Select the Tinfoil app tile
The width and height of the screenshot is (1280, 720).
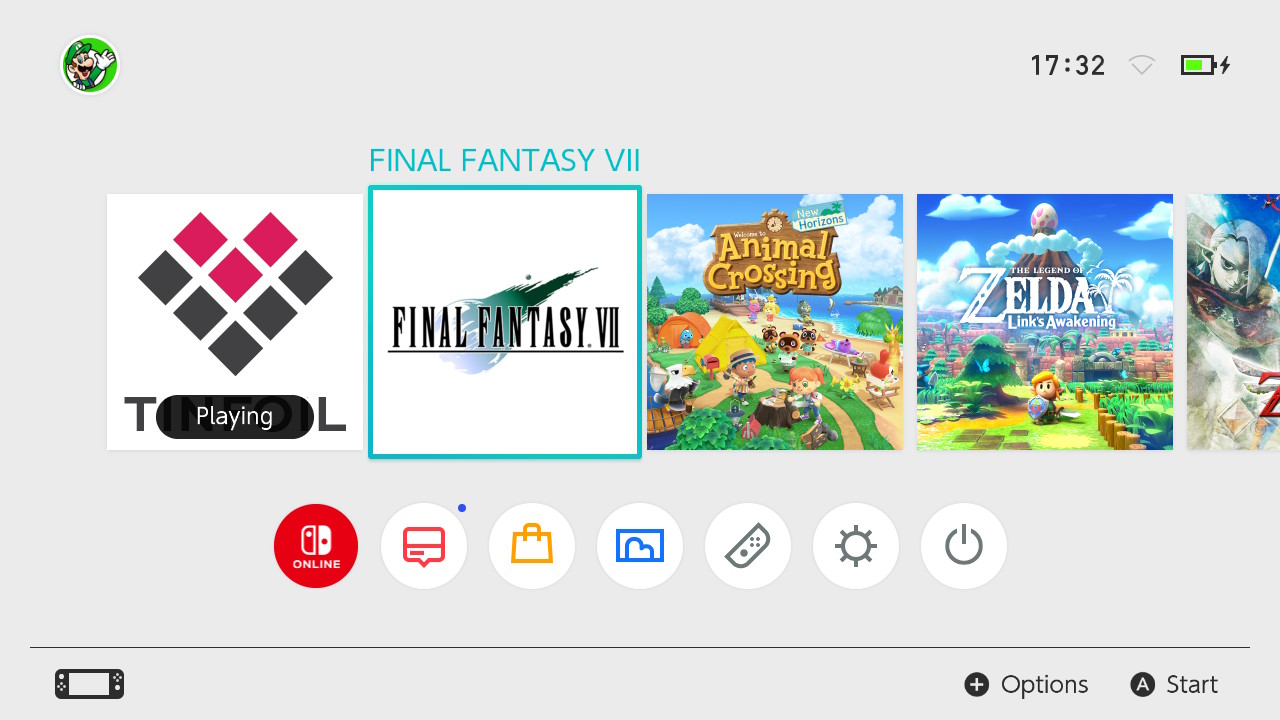(x=235, y=322)
